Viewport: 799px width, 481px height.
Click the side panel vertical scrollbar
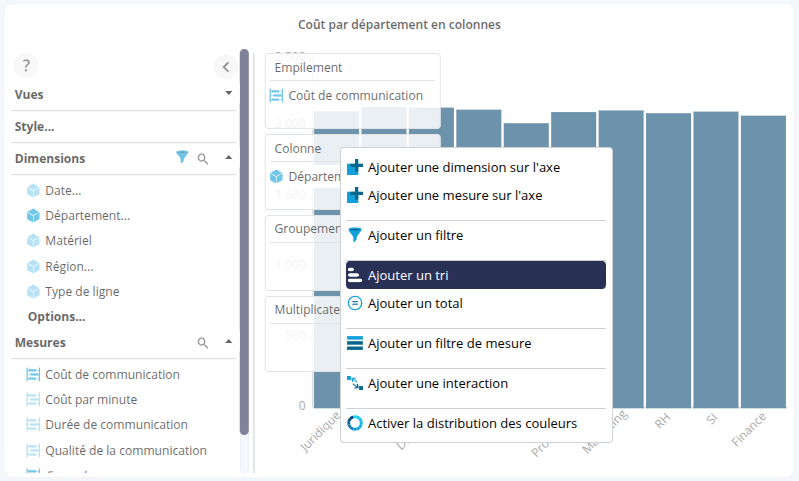point(244,240)
